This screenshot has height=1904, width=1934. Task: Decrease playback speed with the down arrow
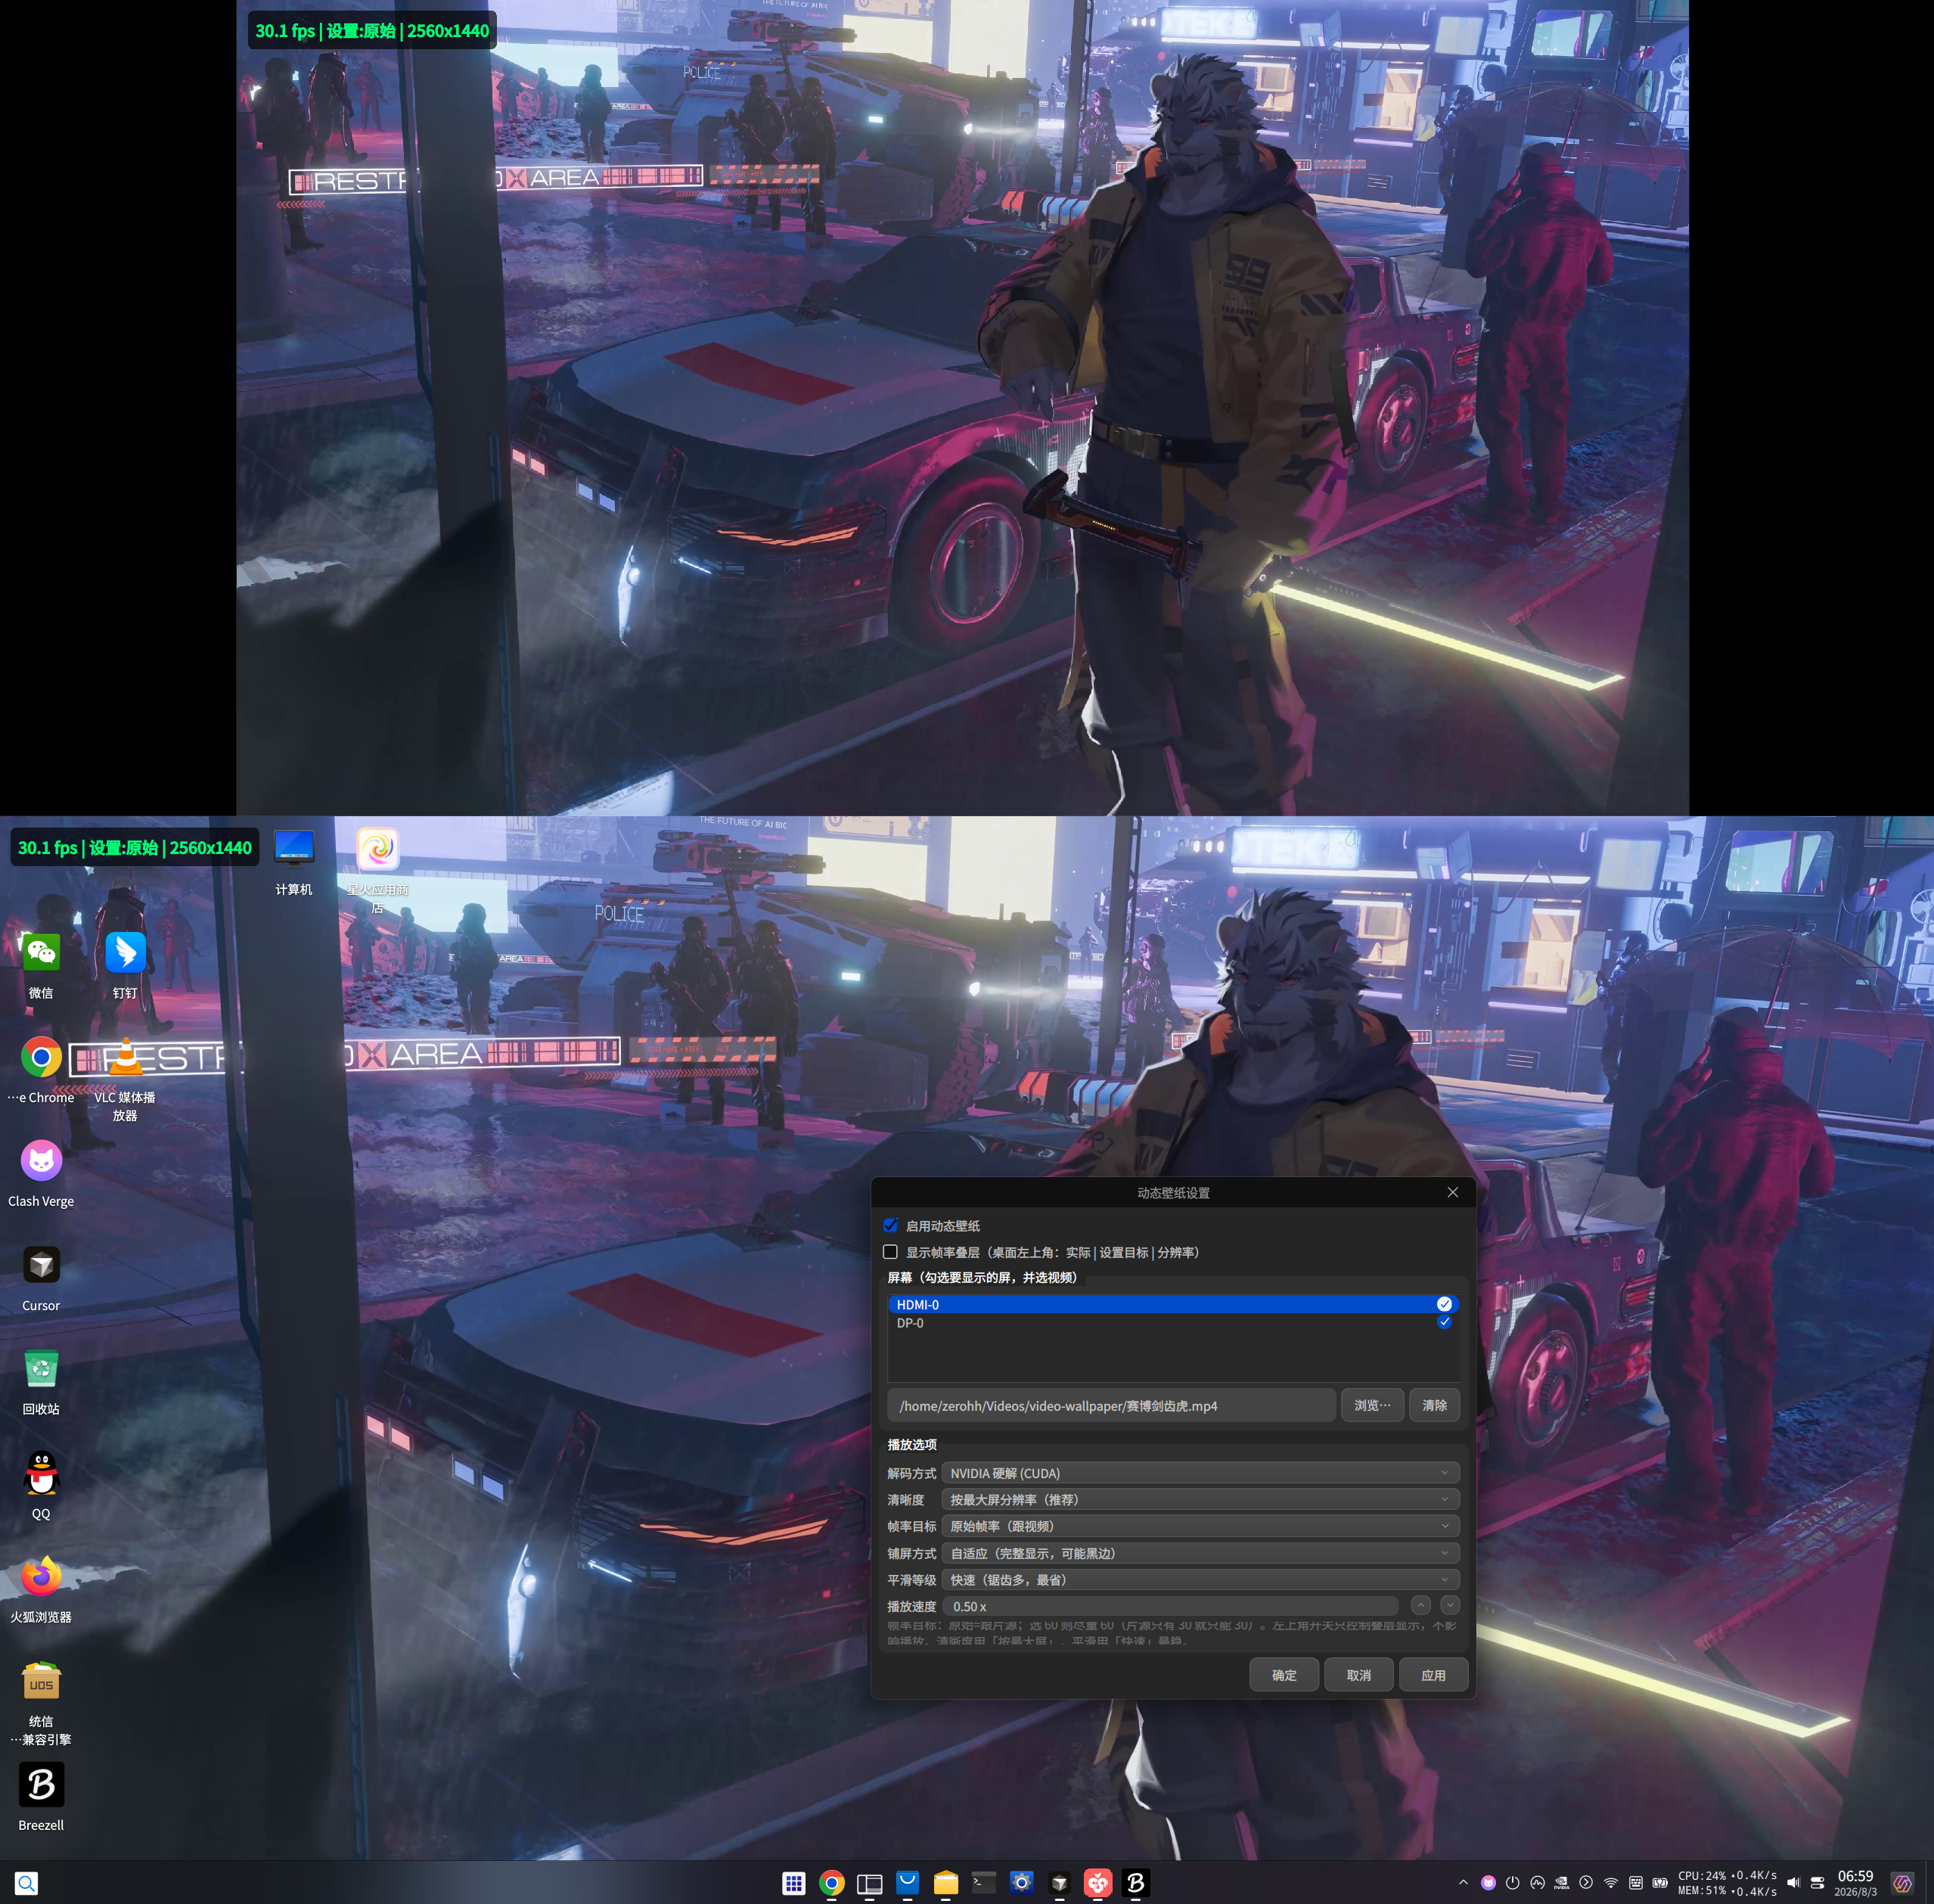pyautogui.click(x=1449, y=1605)
